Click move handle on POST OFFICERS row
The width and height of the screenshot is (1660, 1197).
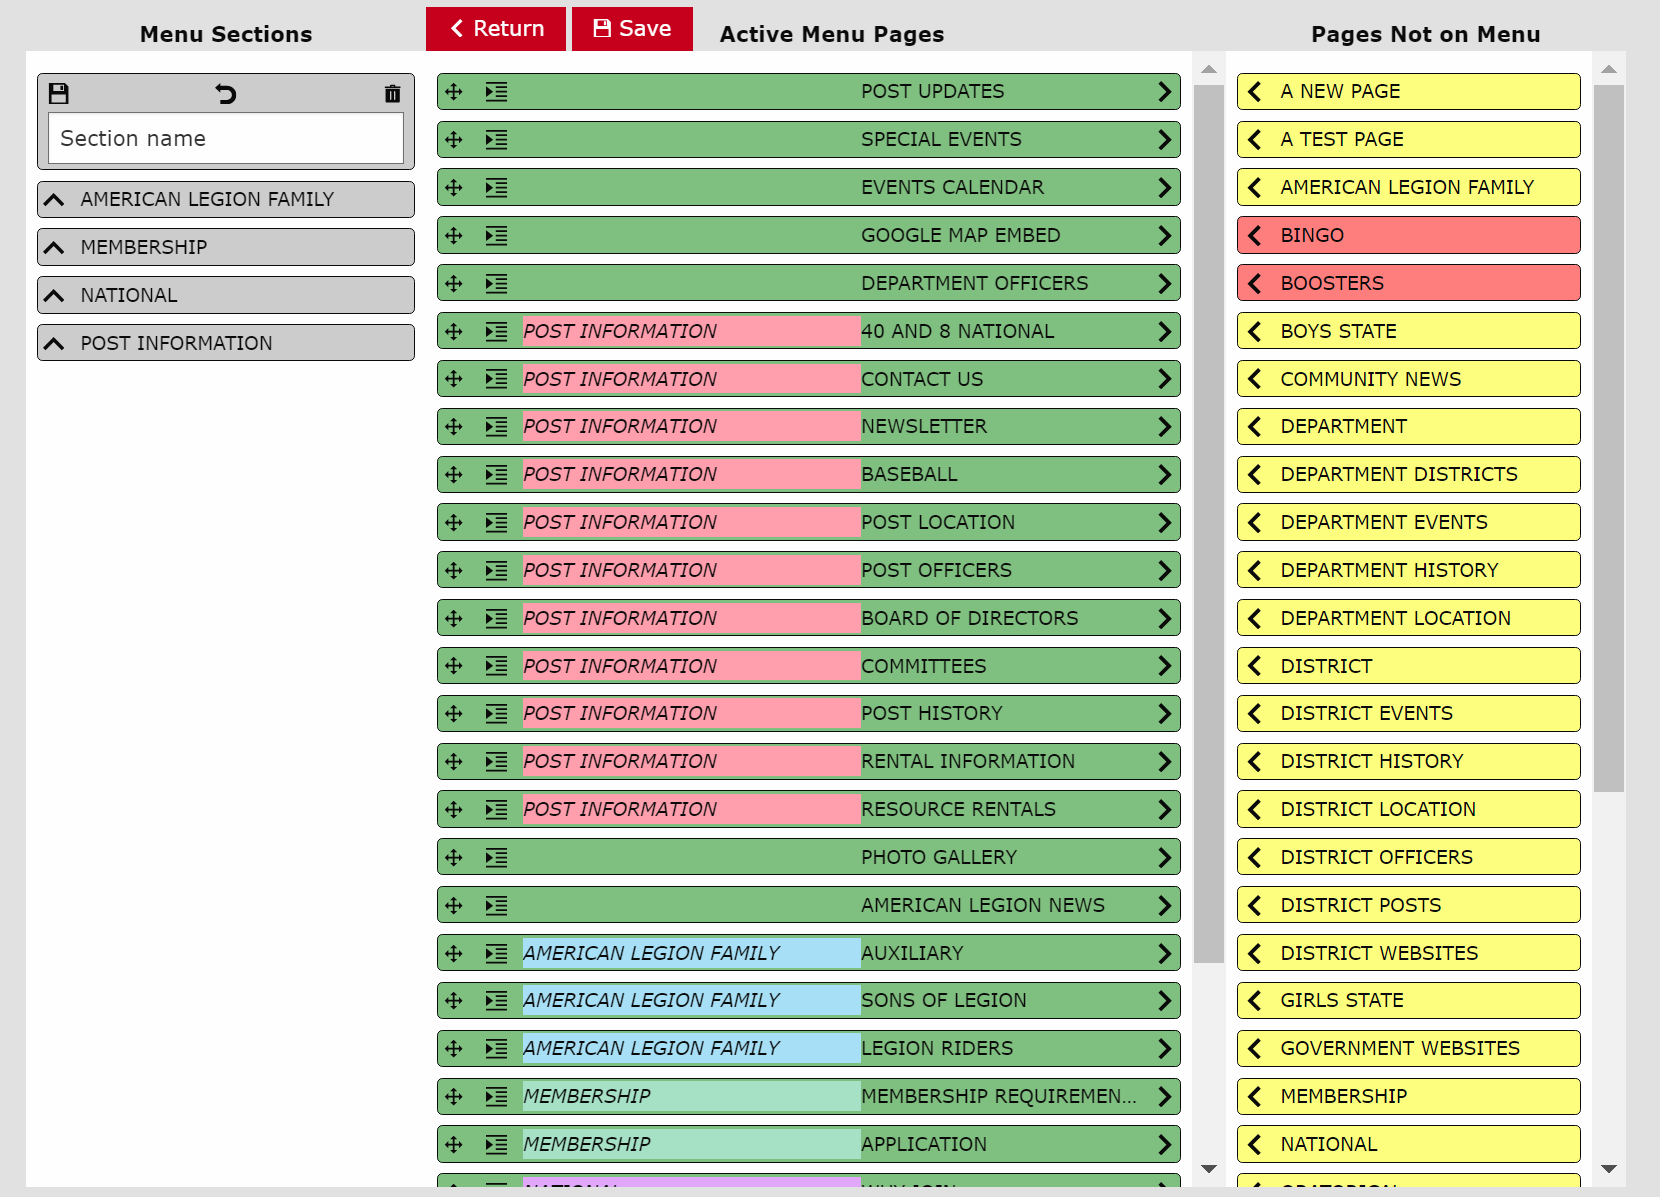pos(454,571)
